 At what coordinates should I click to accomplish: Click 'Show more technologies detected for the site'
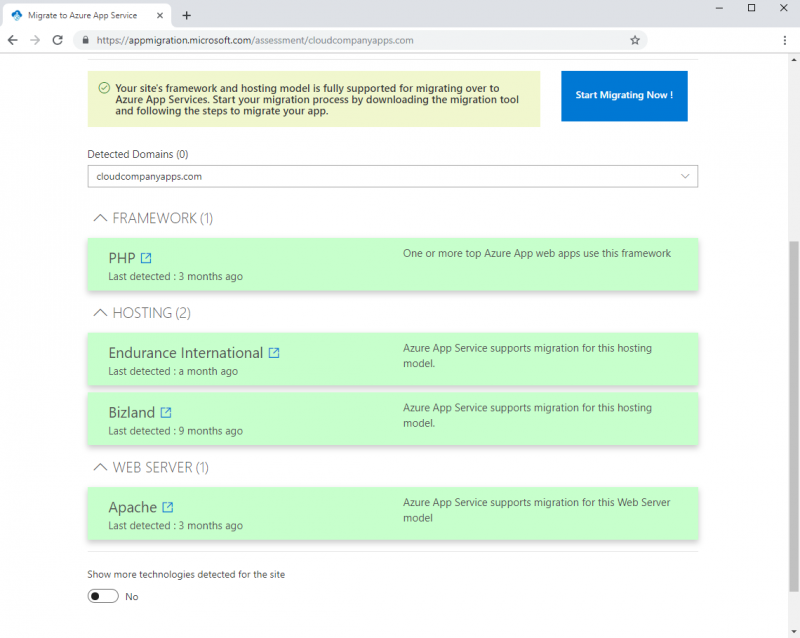[x=185, y=574]
